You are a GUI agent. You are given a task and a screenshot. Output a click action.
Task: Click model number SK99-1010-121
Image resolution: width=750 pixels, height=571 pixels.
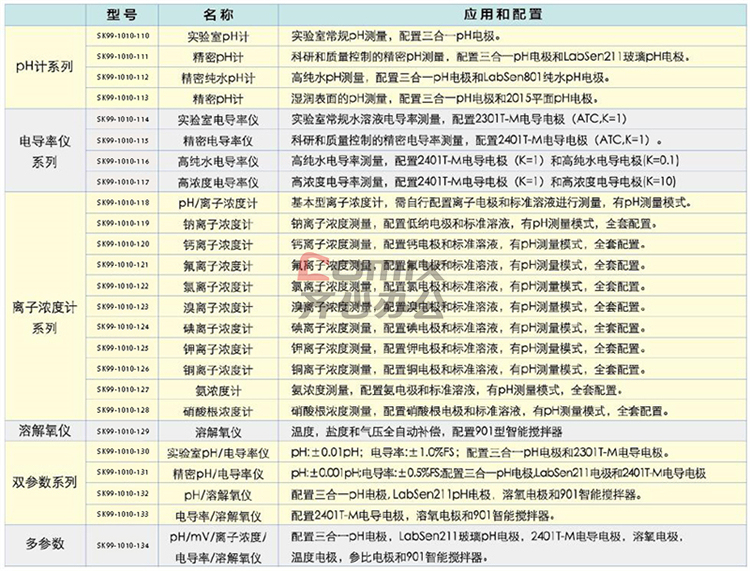point(123,265)
